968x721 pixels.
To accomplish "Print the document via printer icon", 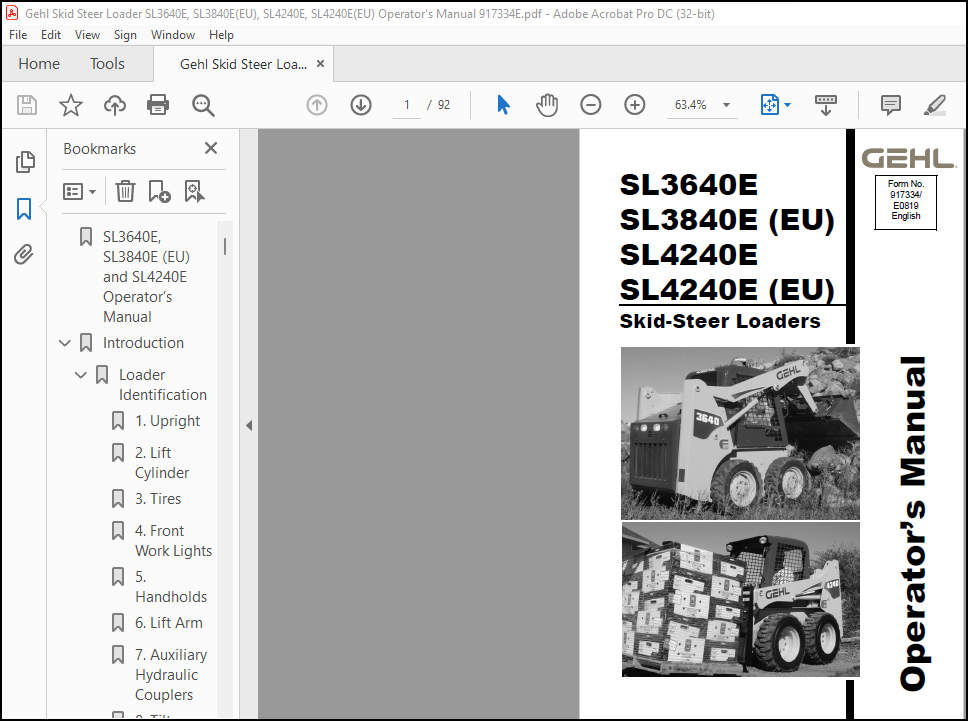I will click(158, 105).
